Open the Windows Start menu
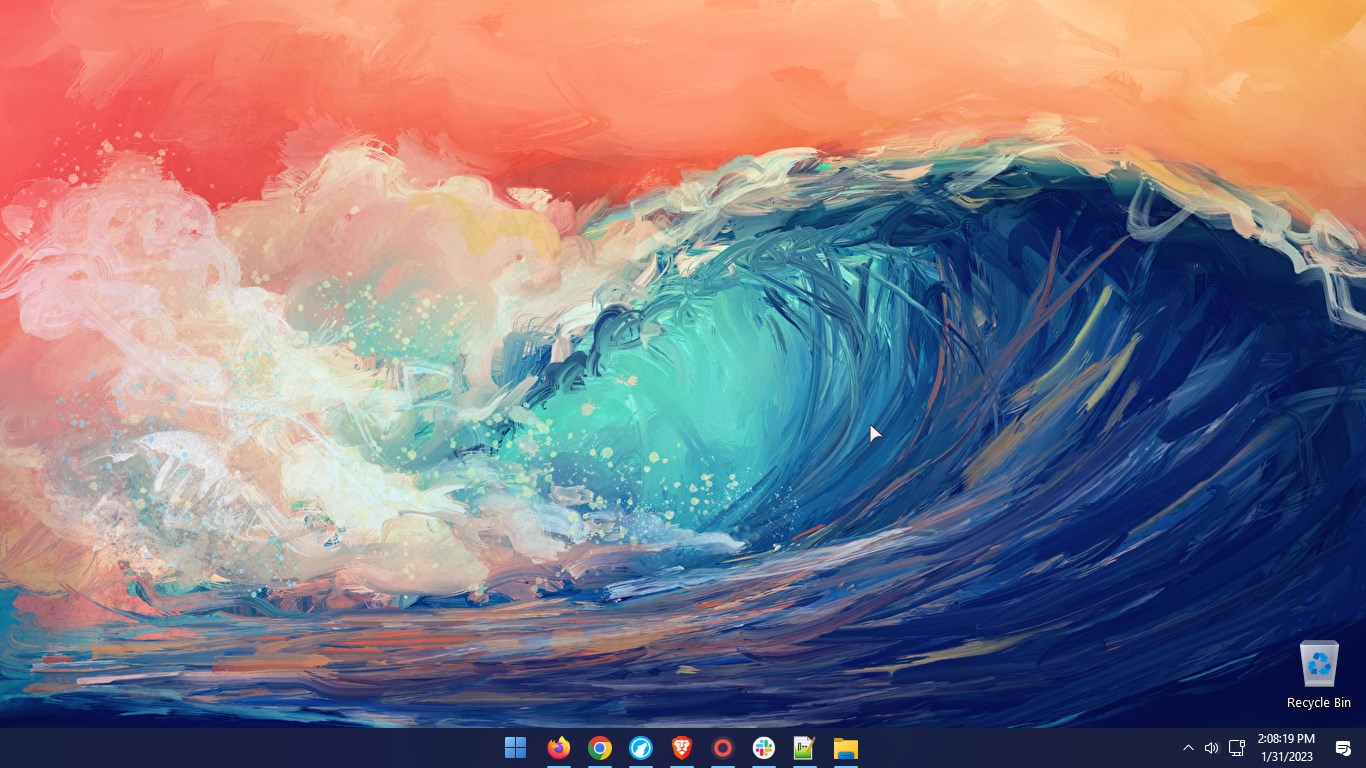This screenshot has width=1366, height=768. [516, 748]
